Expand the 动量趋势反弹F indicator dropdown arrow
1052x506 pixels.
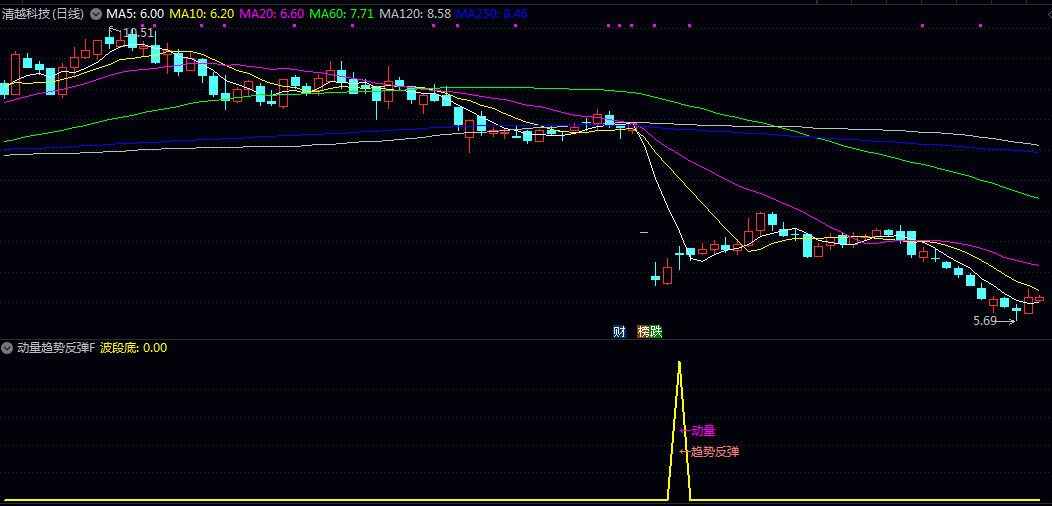(8, 348)
